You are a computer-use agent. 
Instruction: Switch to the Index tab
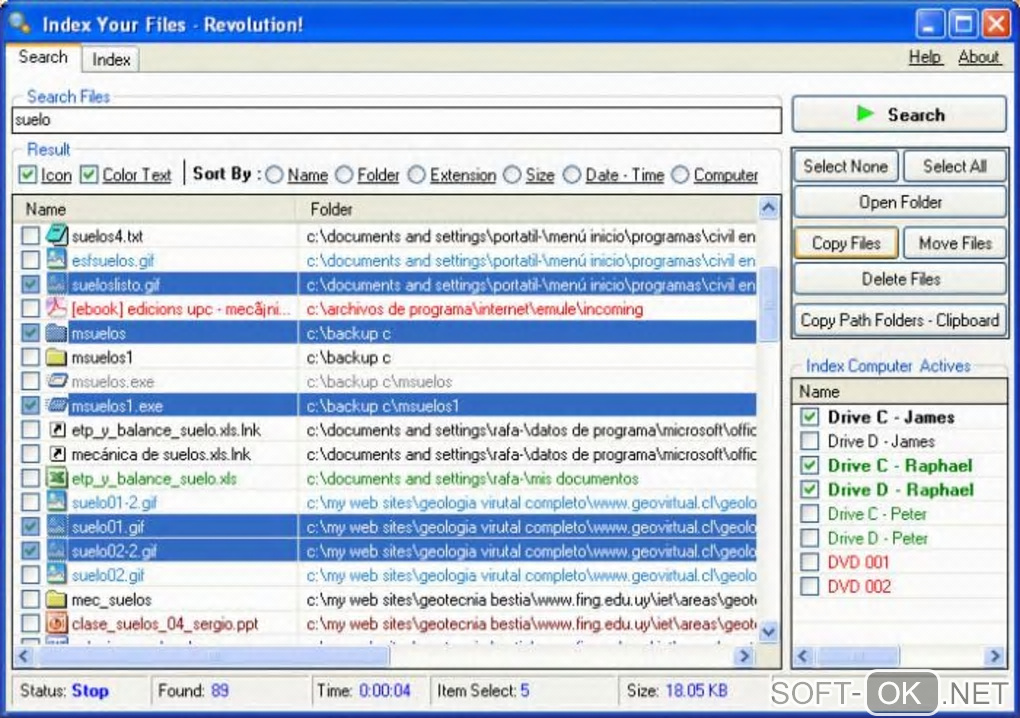click(x=111, y=59)
